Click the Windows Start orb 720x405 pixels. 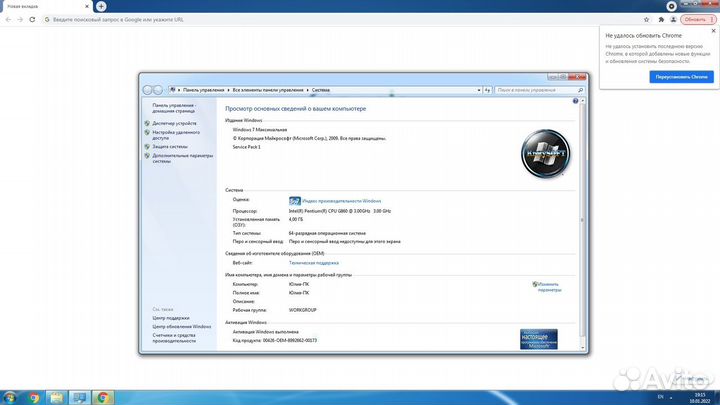(10, 397)
